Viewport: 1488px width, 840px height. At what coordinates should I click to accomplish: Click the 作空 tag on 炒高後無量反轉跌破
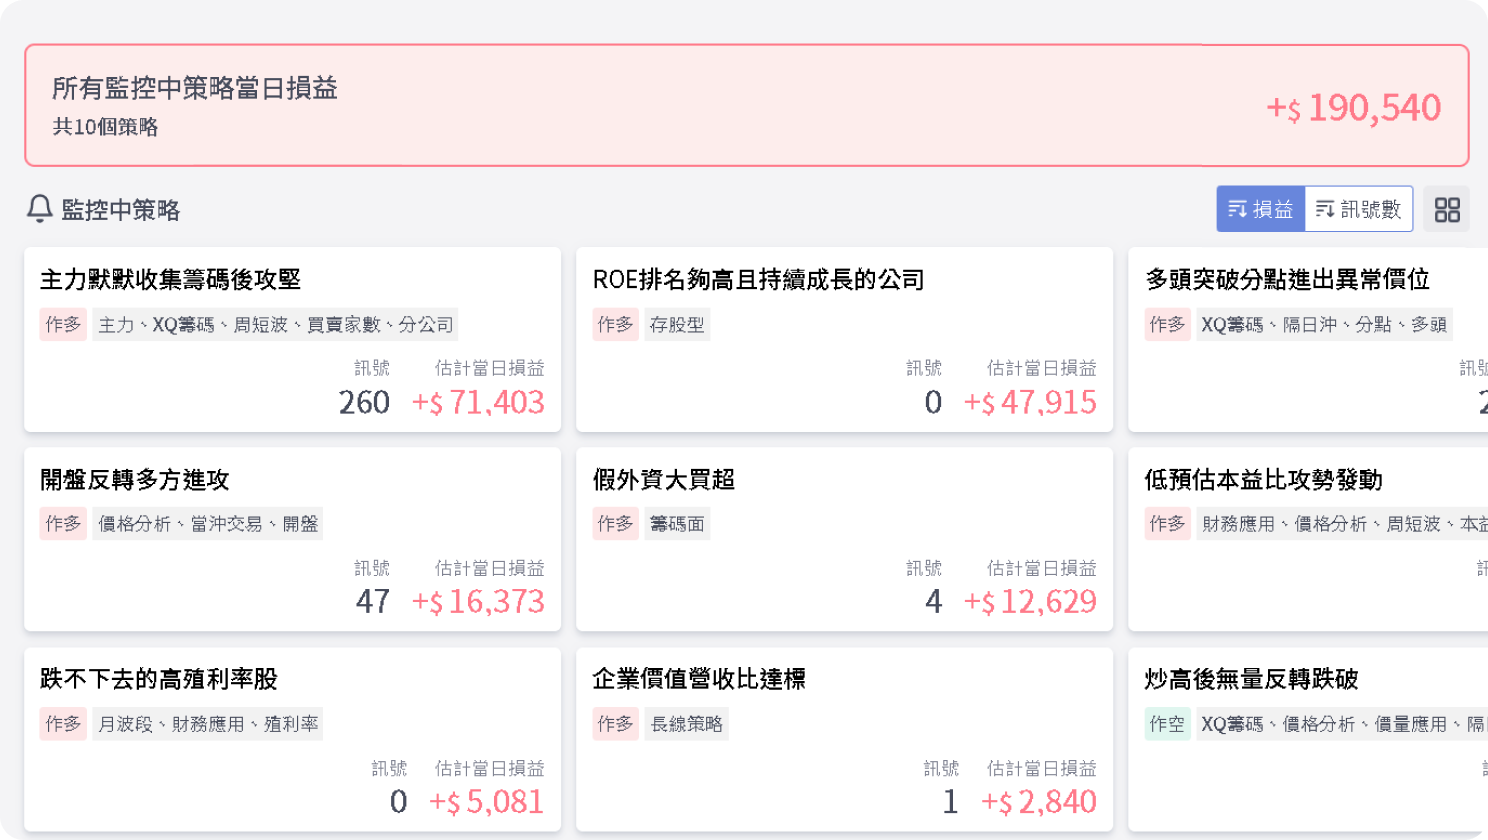(1167, 724)
